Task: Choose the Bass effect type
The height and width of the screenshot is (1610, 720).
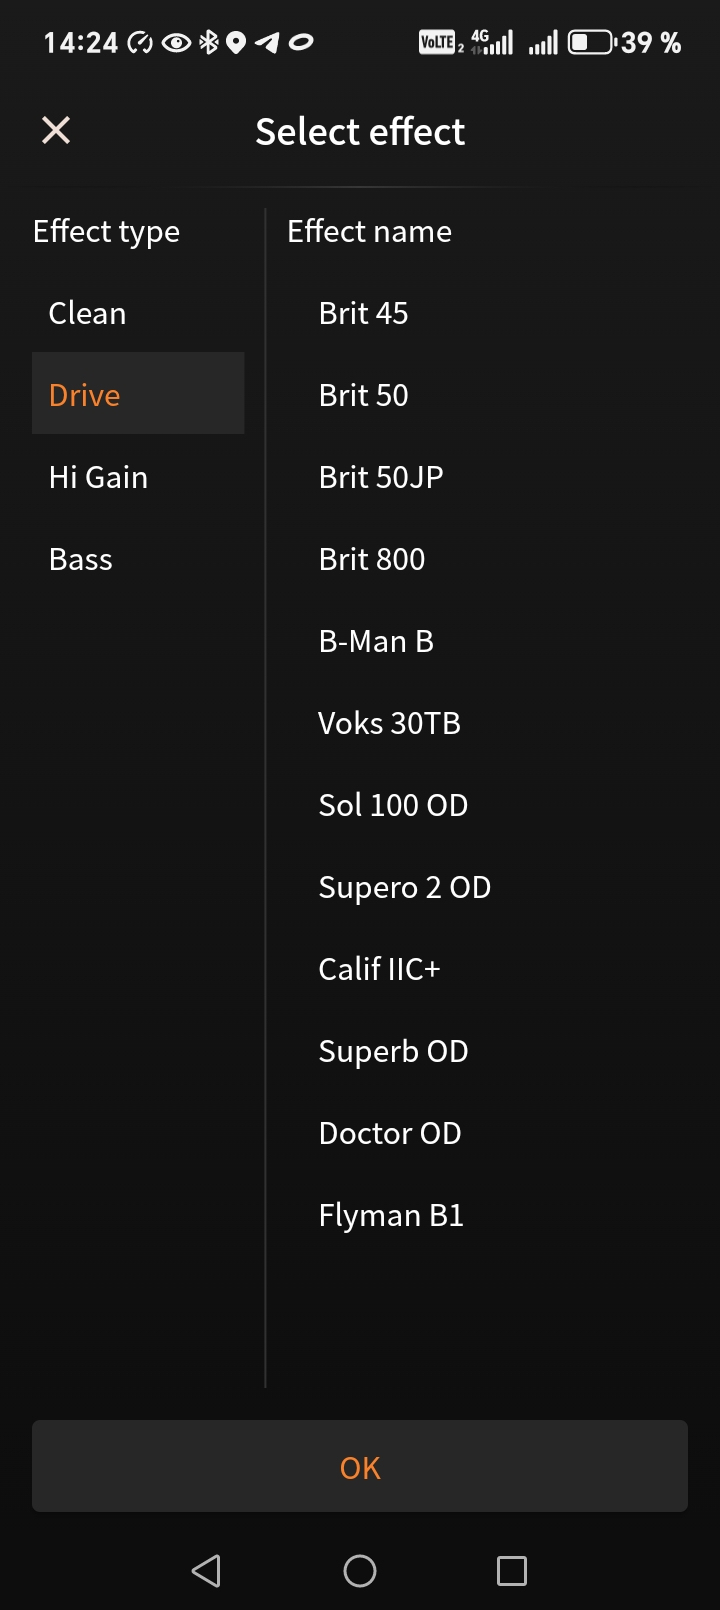Action: tap(81, 559)
